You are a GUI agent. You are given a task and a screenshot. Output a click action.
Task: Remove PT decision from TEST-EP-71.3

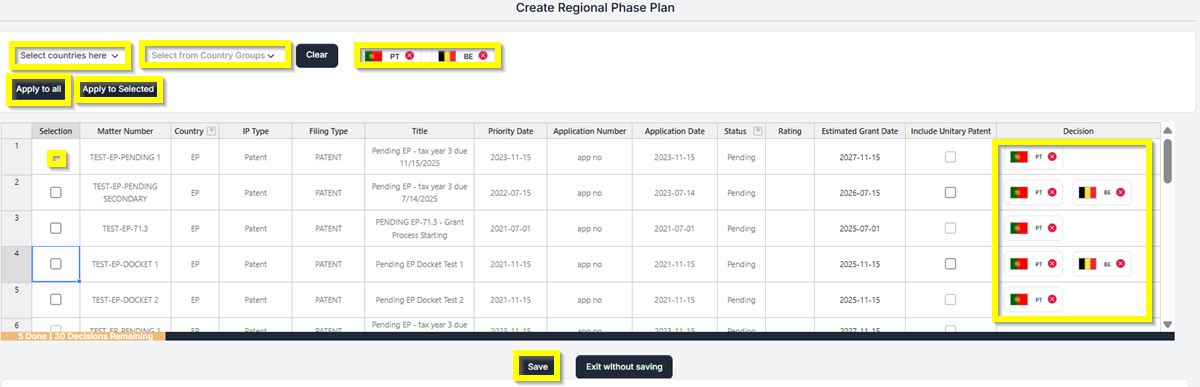click(x=1052, y=228)
